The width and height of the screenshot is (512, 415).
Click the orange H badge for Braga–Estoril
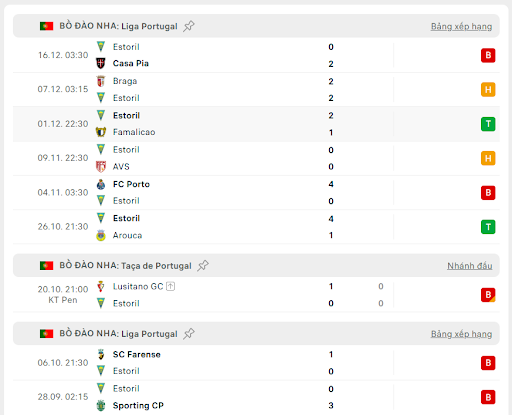pos(488,90)
